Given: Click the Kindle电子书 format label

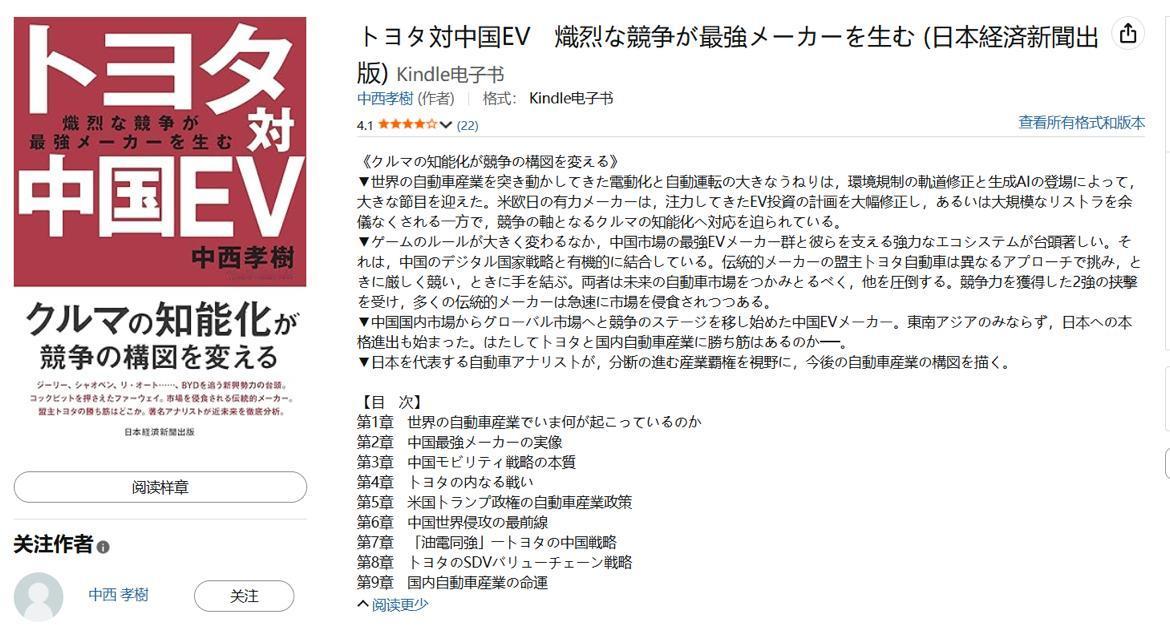Looking at the screenshot, I should click(571, 99).
